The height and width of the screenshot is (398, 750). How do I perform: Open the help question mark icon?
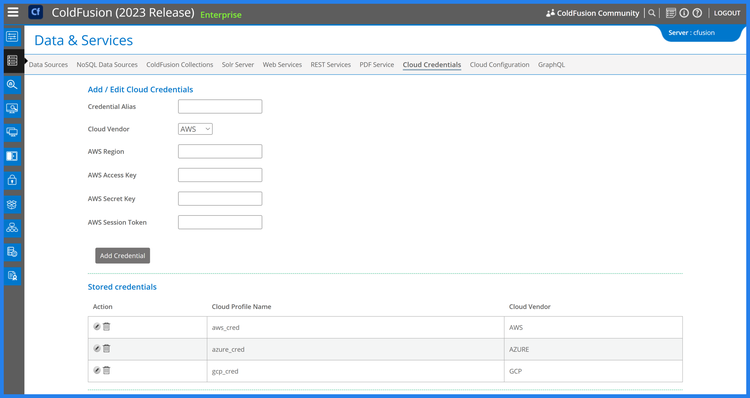[697, 13]
